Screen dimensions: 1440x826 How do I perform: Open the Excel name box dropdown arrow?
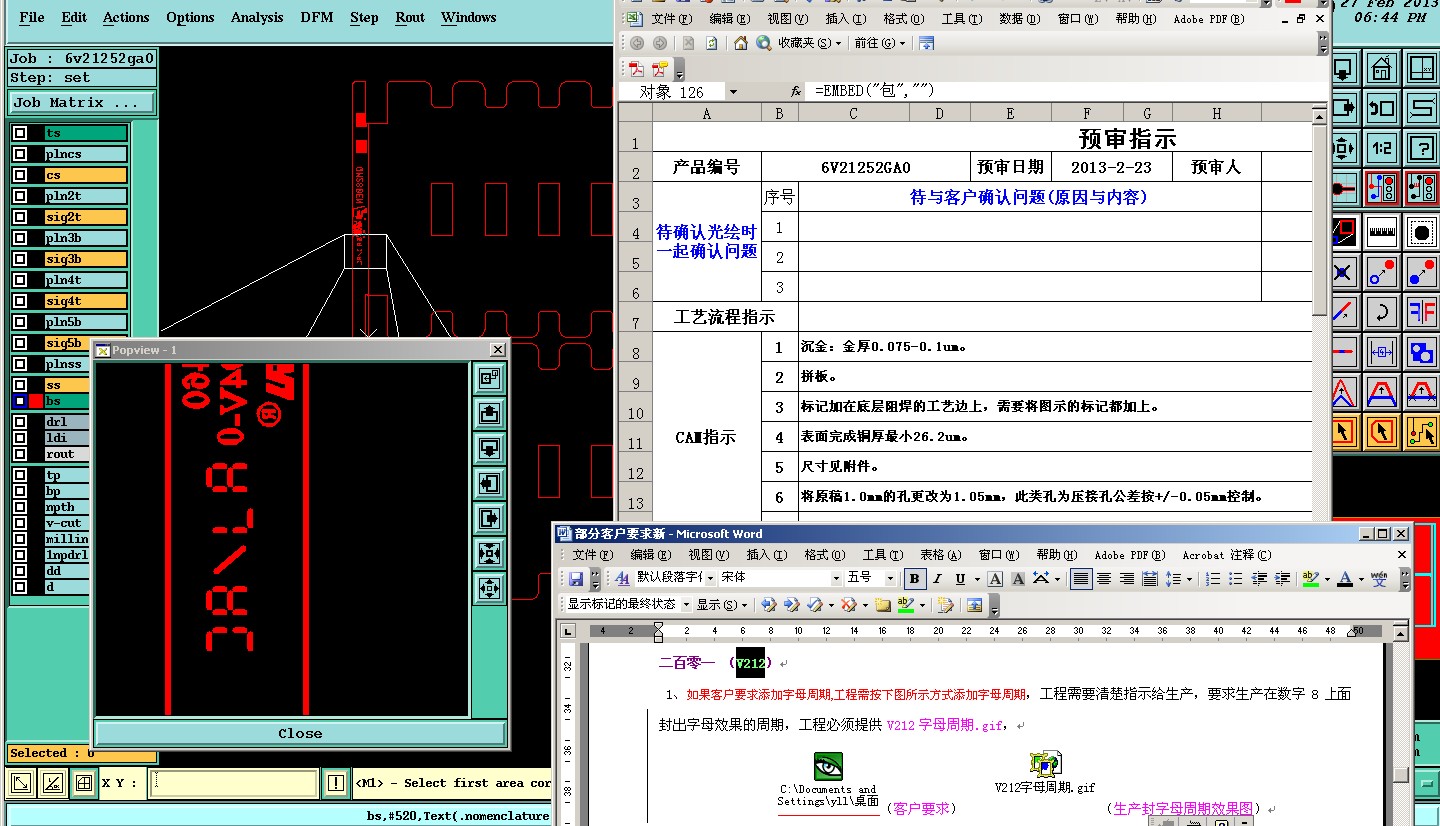(733, 92)
